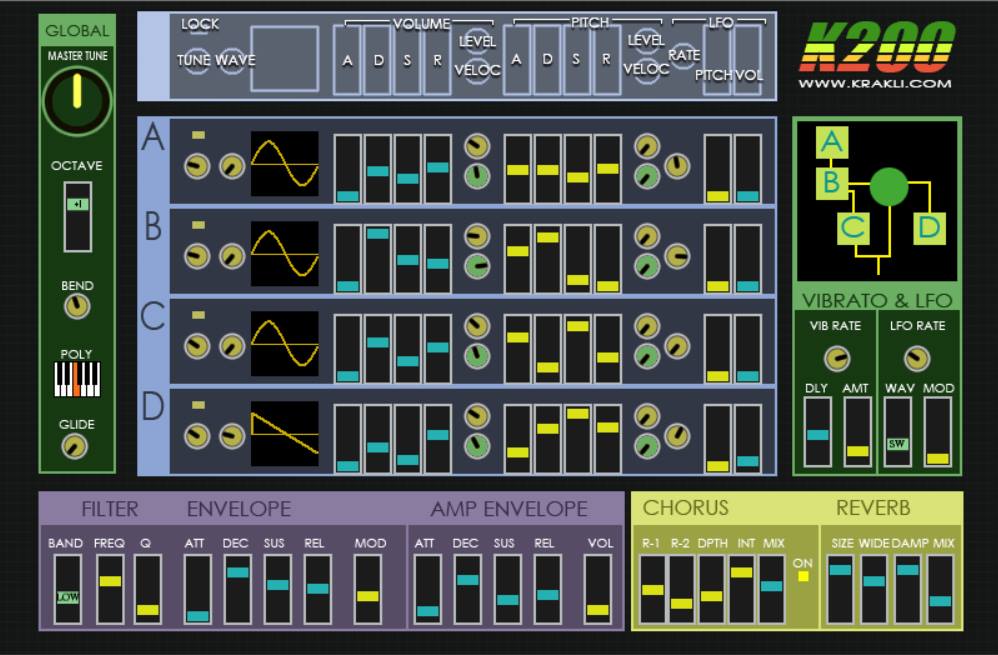Image resolution: width=998 pixels, height=655 pixels.
Task: Click amp envelope VOL slider
Action: click(x=598, y=589)
